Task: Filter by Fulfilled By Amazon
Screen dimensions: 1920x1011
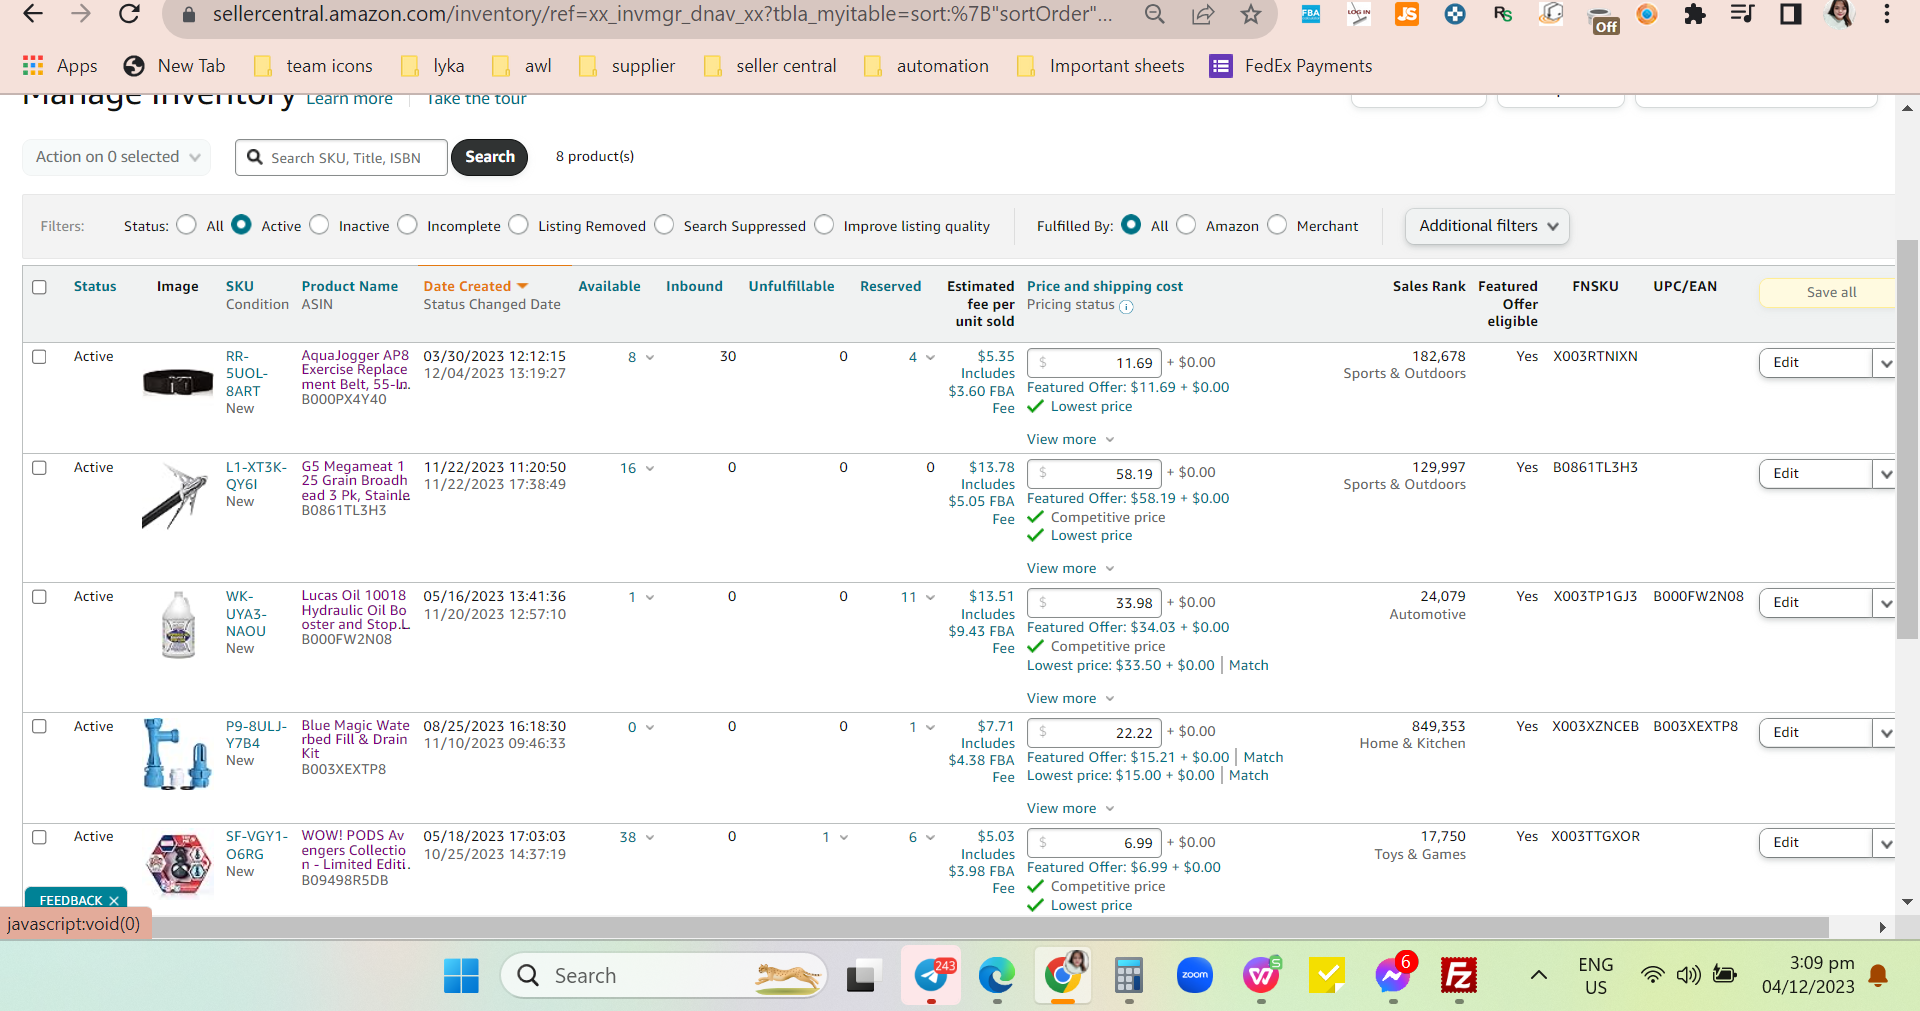Action: pos(1186,225)
